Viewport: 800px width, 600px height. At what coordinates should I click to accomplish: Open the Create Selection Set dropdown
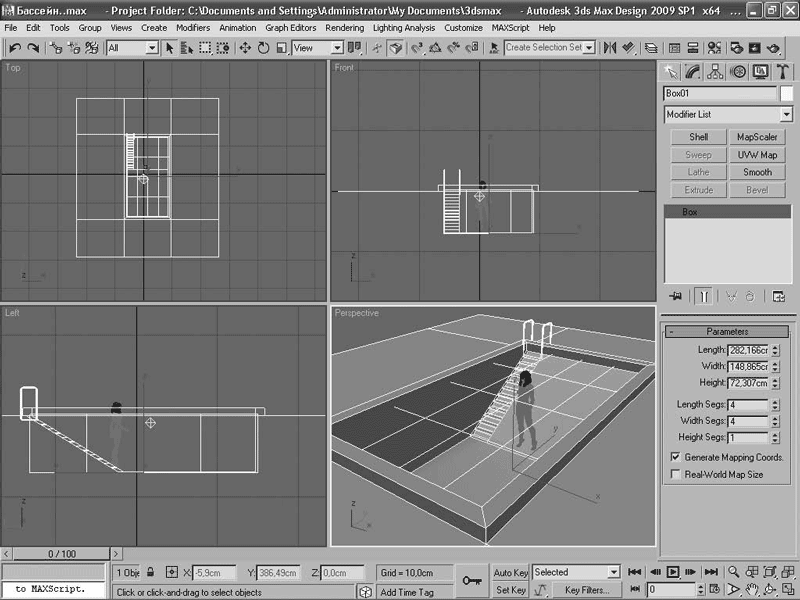click(589, 47)
